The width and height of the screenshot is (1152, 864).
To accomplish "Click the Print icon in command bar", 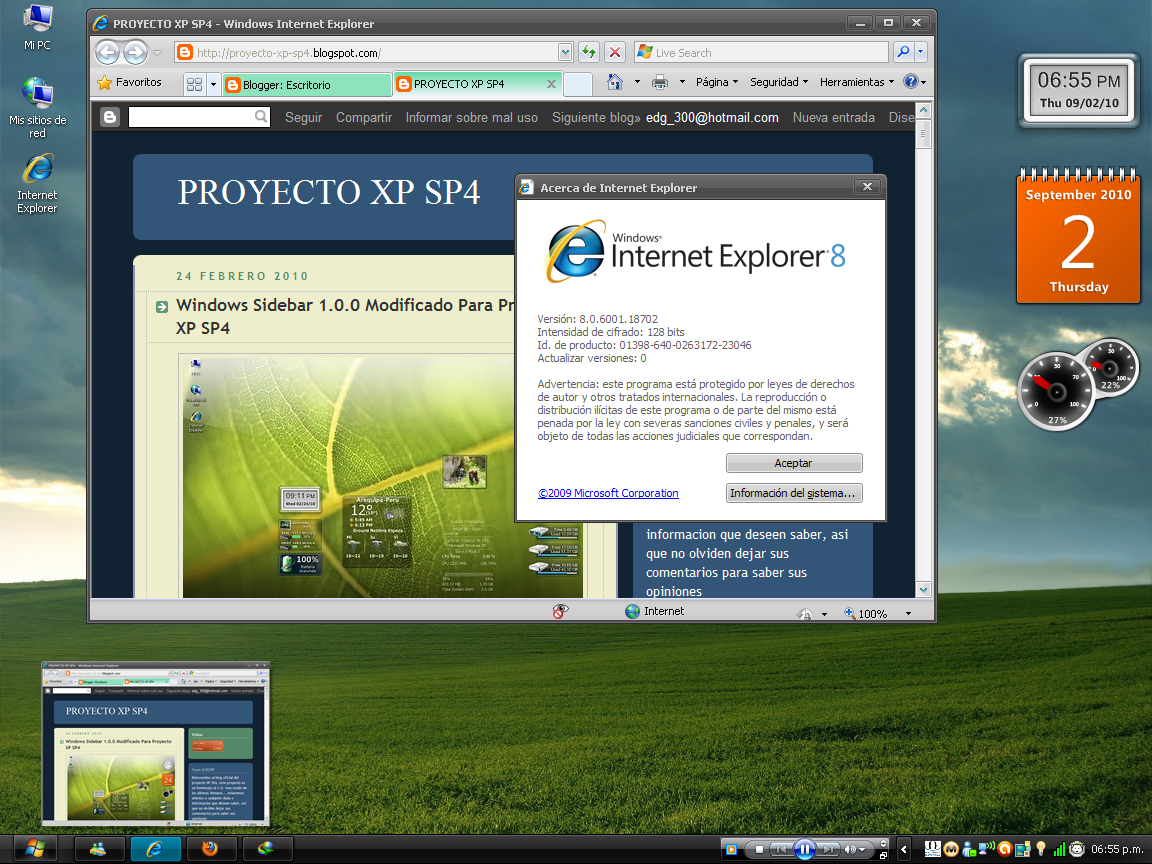I will [660, 82].
